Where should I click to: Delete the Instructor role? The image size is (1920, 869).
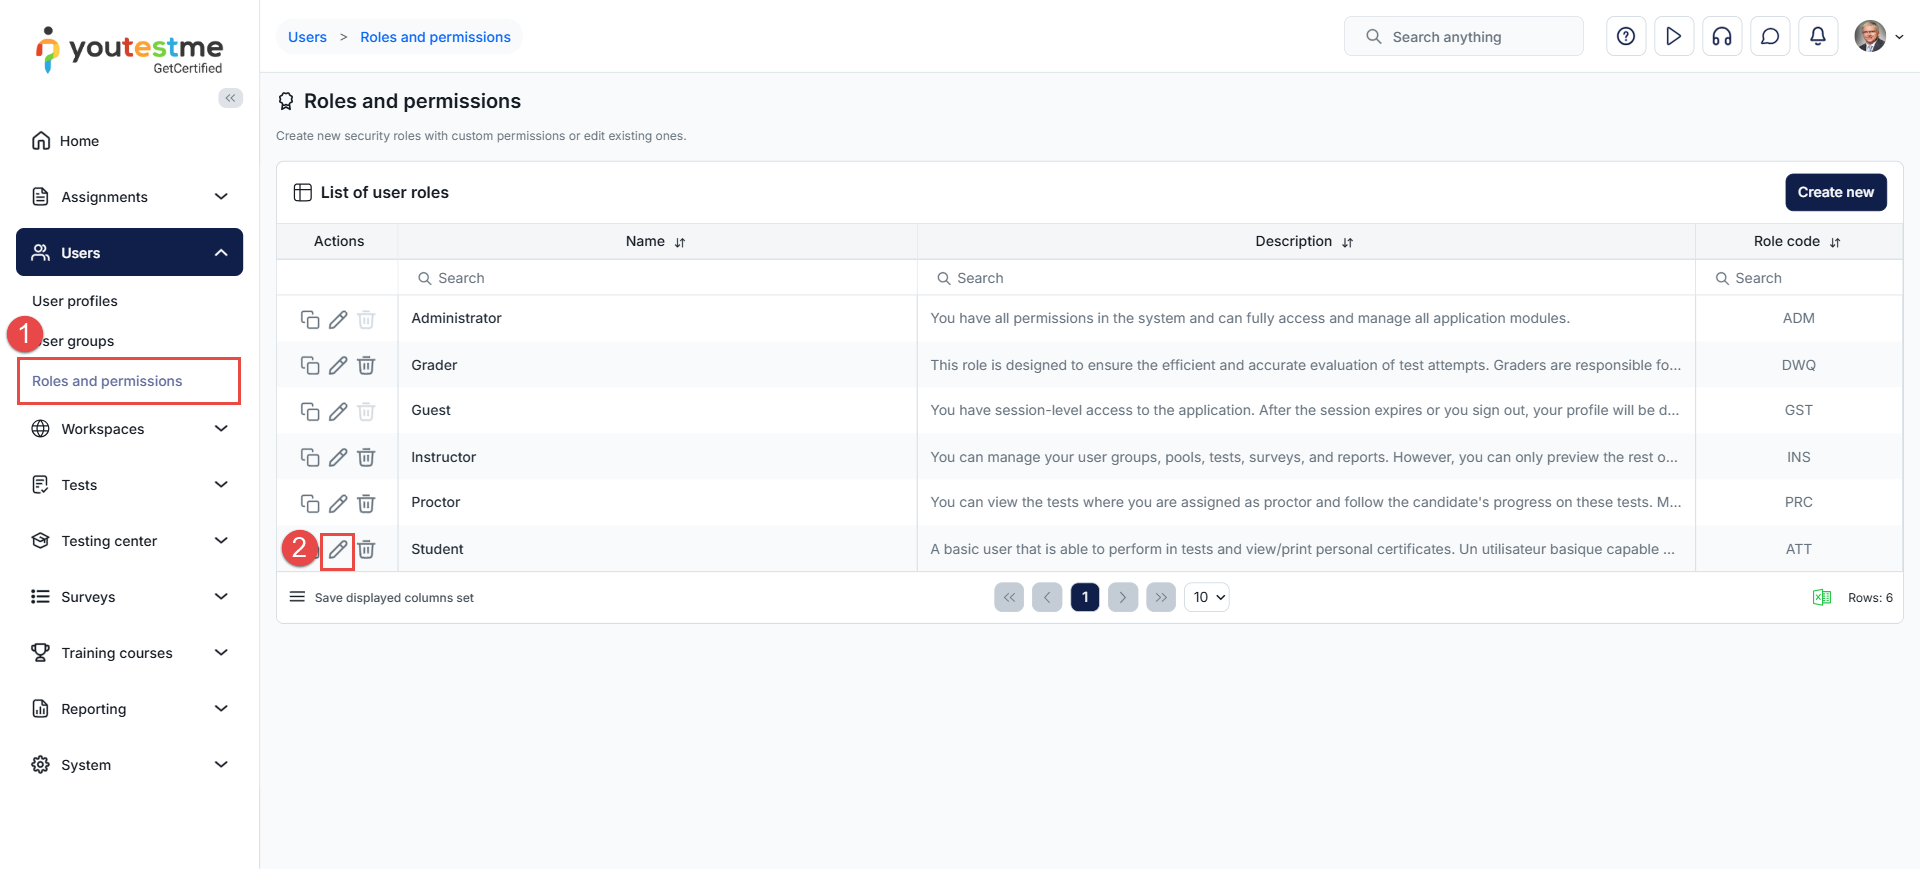click(x=366, y=457)
